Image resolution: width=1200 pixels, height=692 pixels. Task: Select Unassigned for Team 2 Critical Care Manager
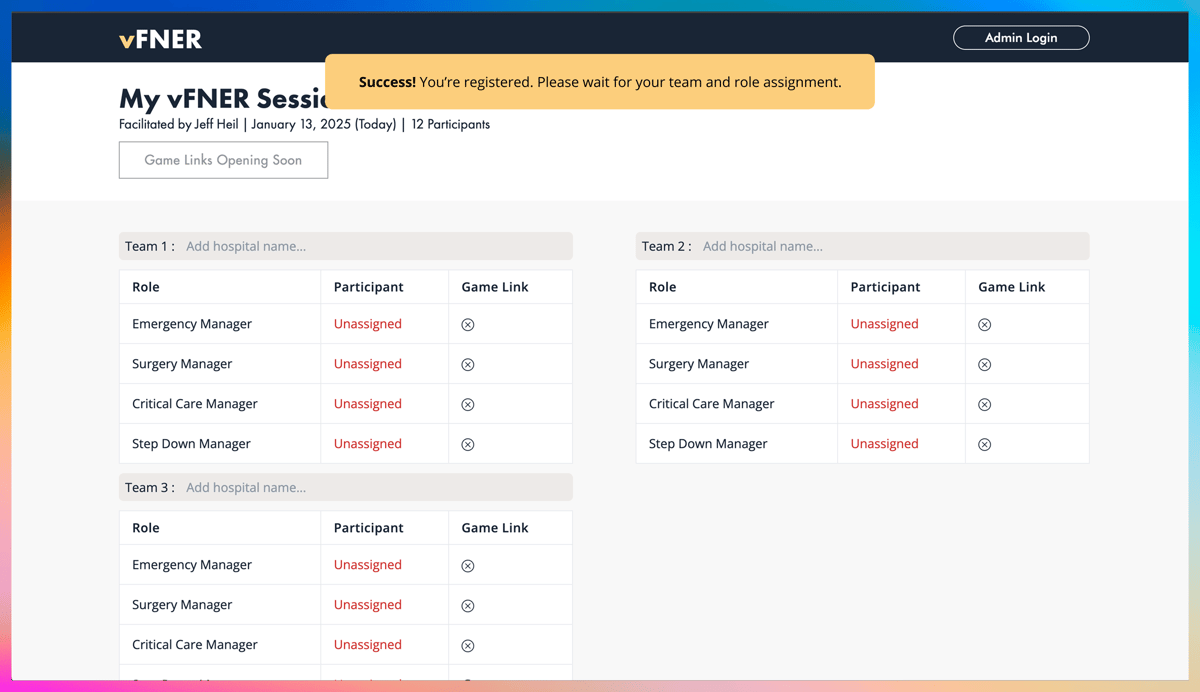(x=885, y=404)
